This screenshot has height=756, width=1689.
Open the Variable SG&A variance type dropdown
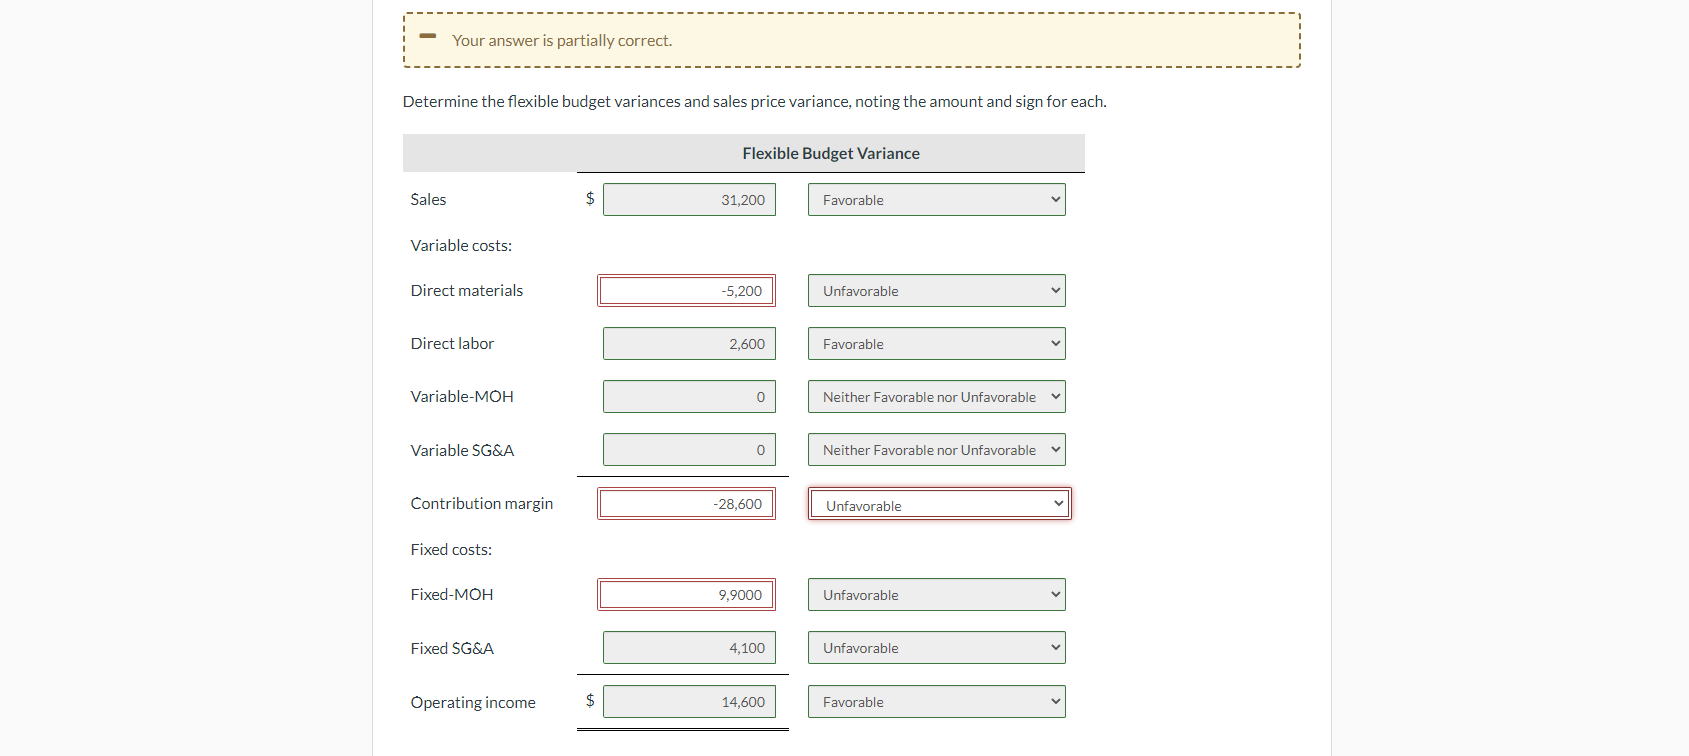pyautogui.click(x=936, y=450)
